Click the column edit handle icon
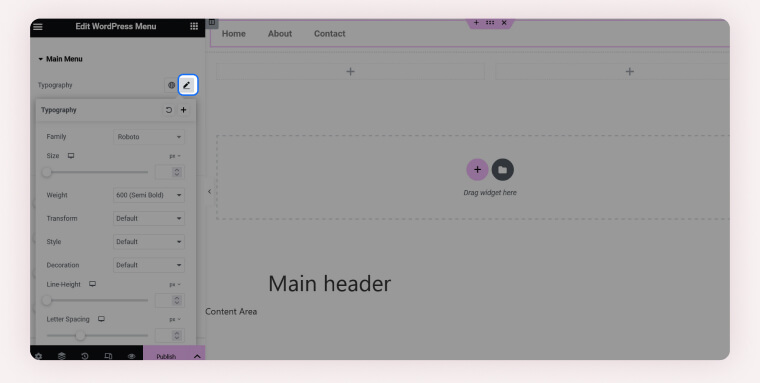This screenshot has height=383, width=760. click(212, 22)
